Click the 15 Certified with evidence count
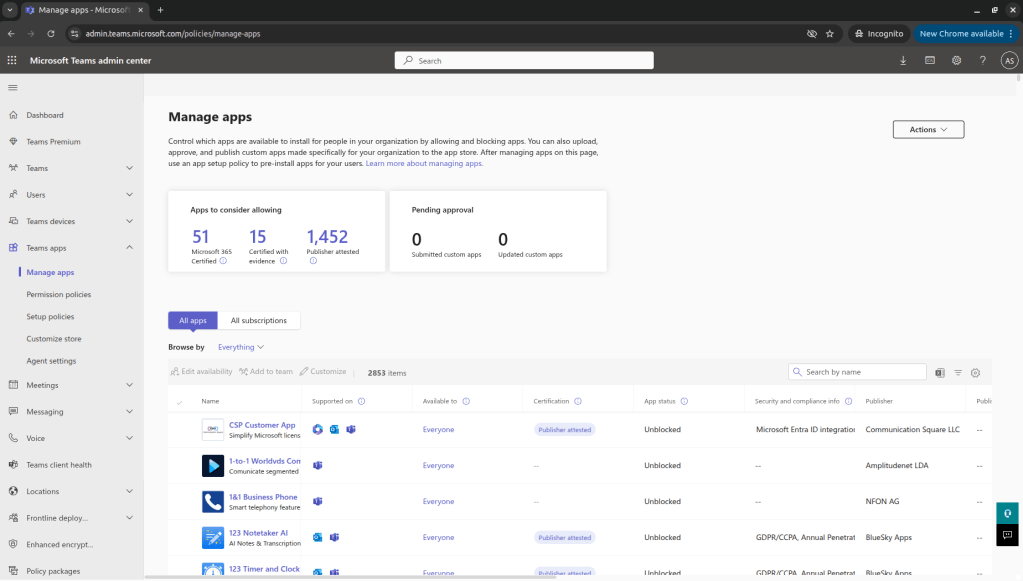The height and width of the screenshot is (581, 1023). [258, 237]
